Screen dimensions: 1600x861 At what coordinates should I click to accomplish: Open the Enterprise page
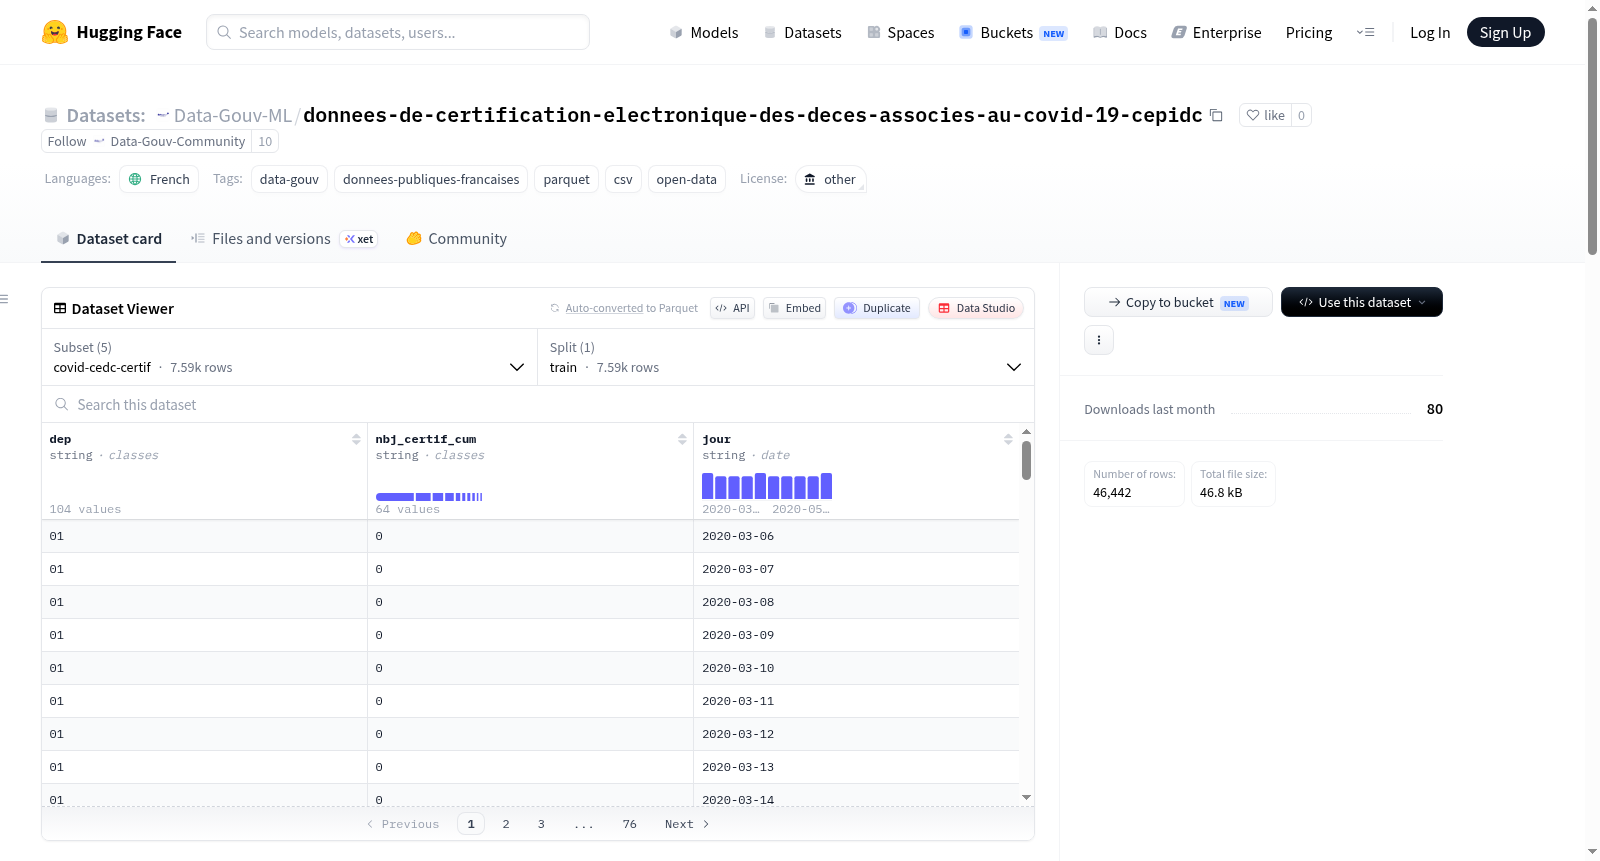[x=1217, y=32]
